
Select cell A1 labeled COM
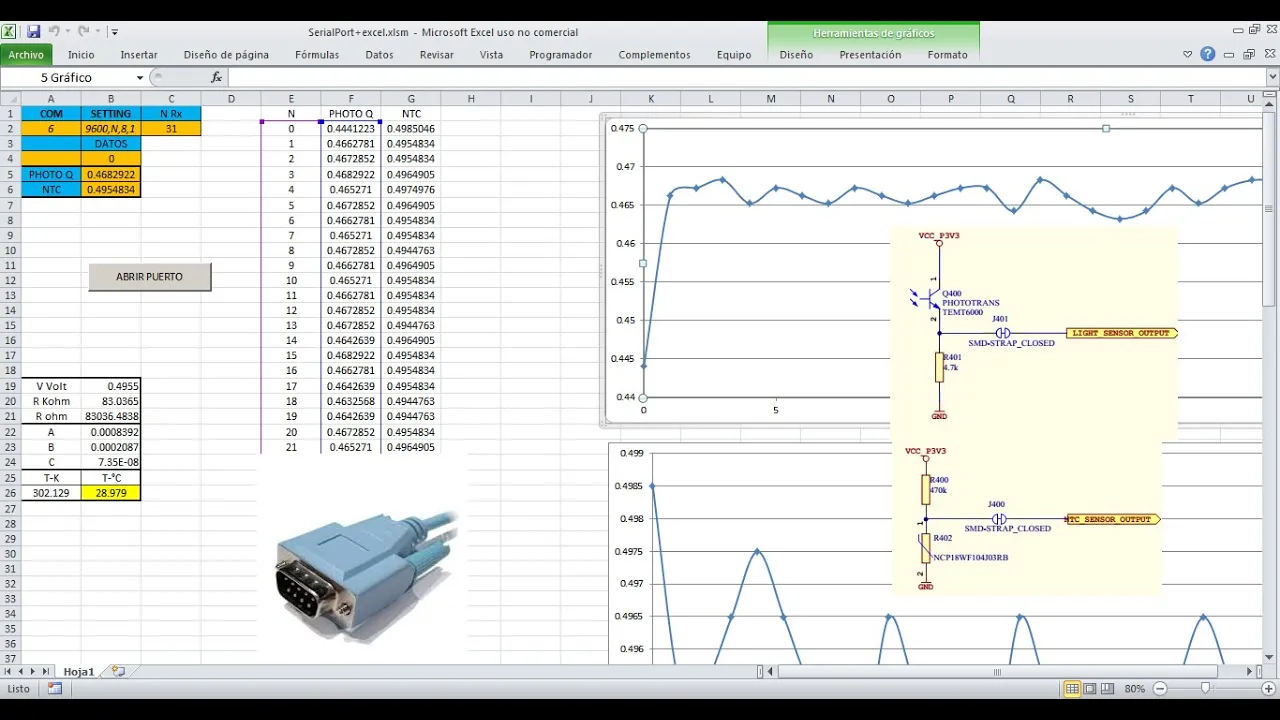pyautogui.click(x=51, y=114)
